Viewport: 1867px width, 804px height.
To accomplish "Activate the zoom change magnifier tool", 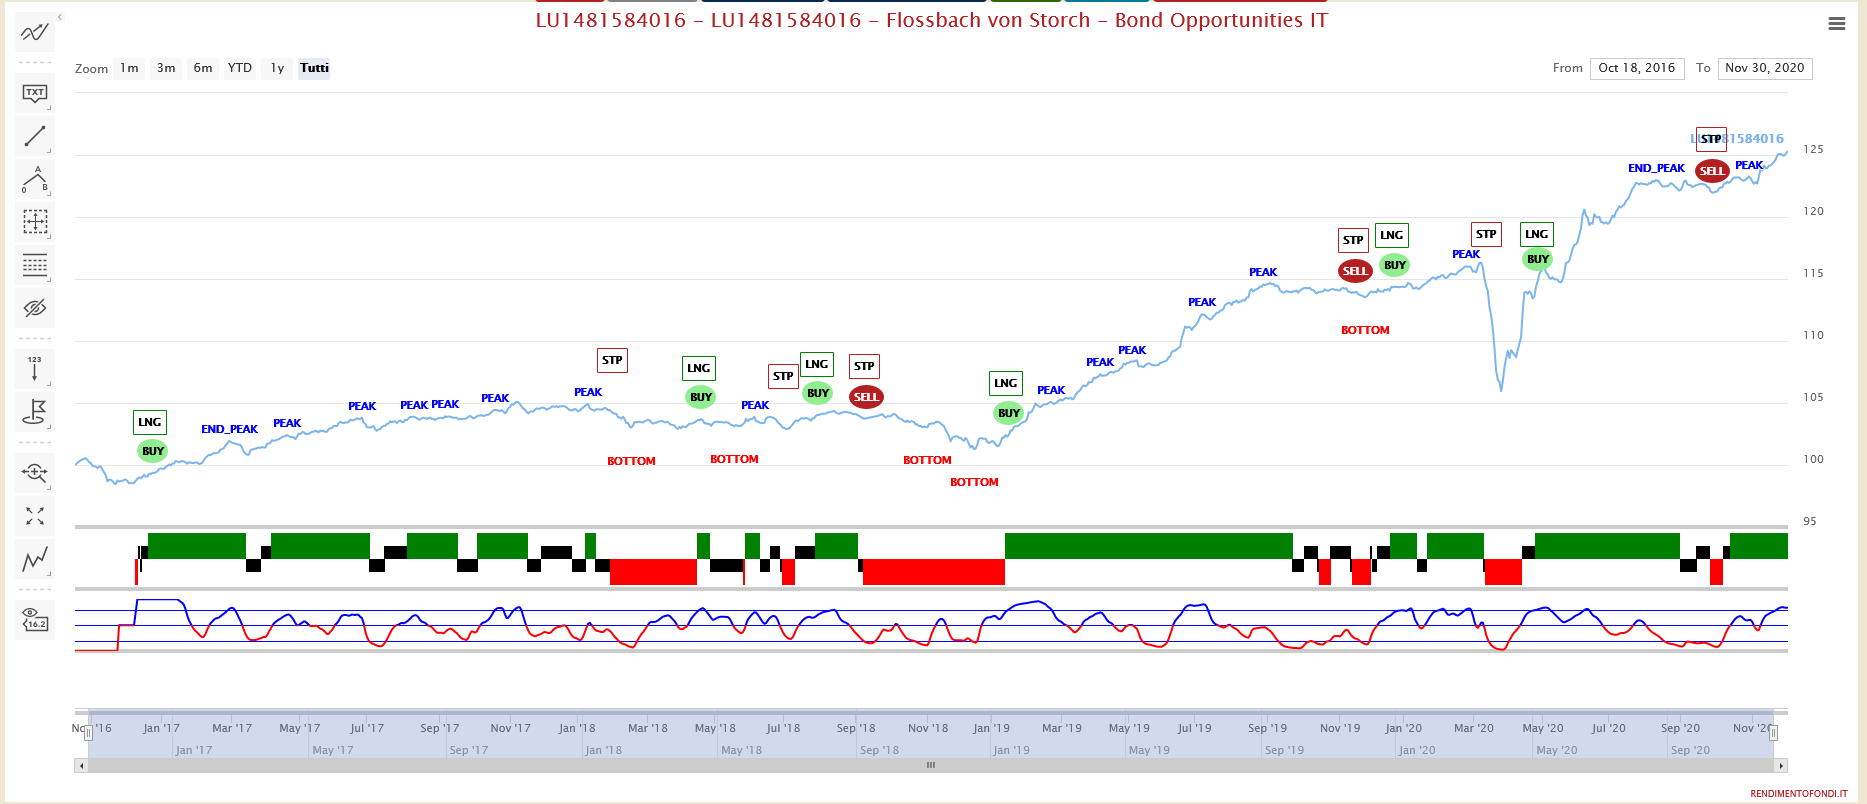I will pos(35,472).
